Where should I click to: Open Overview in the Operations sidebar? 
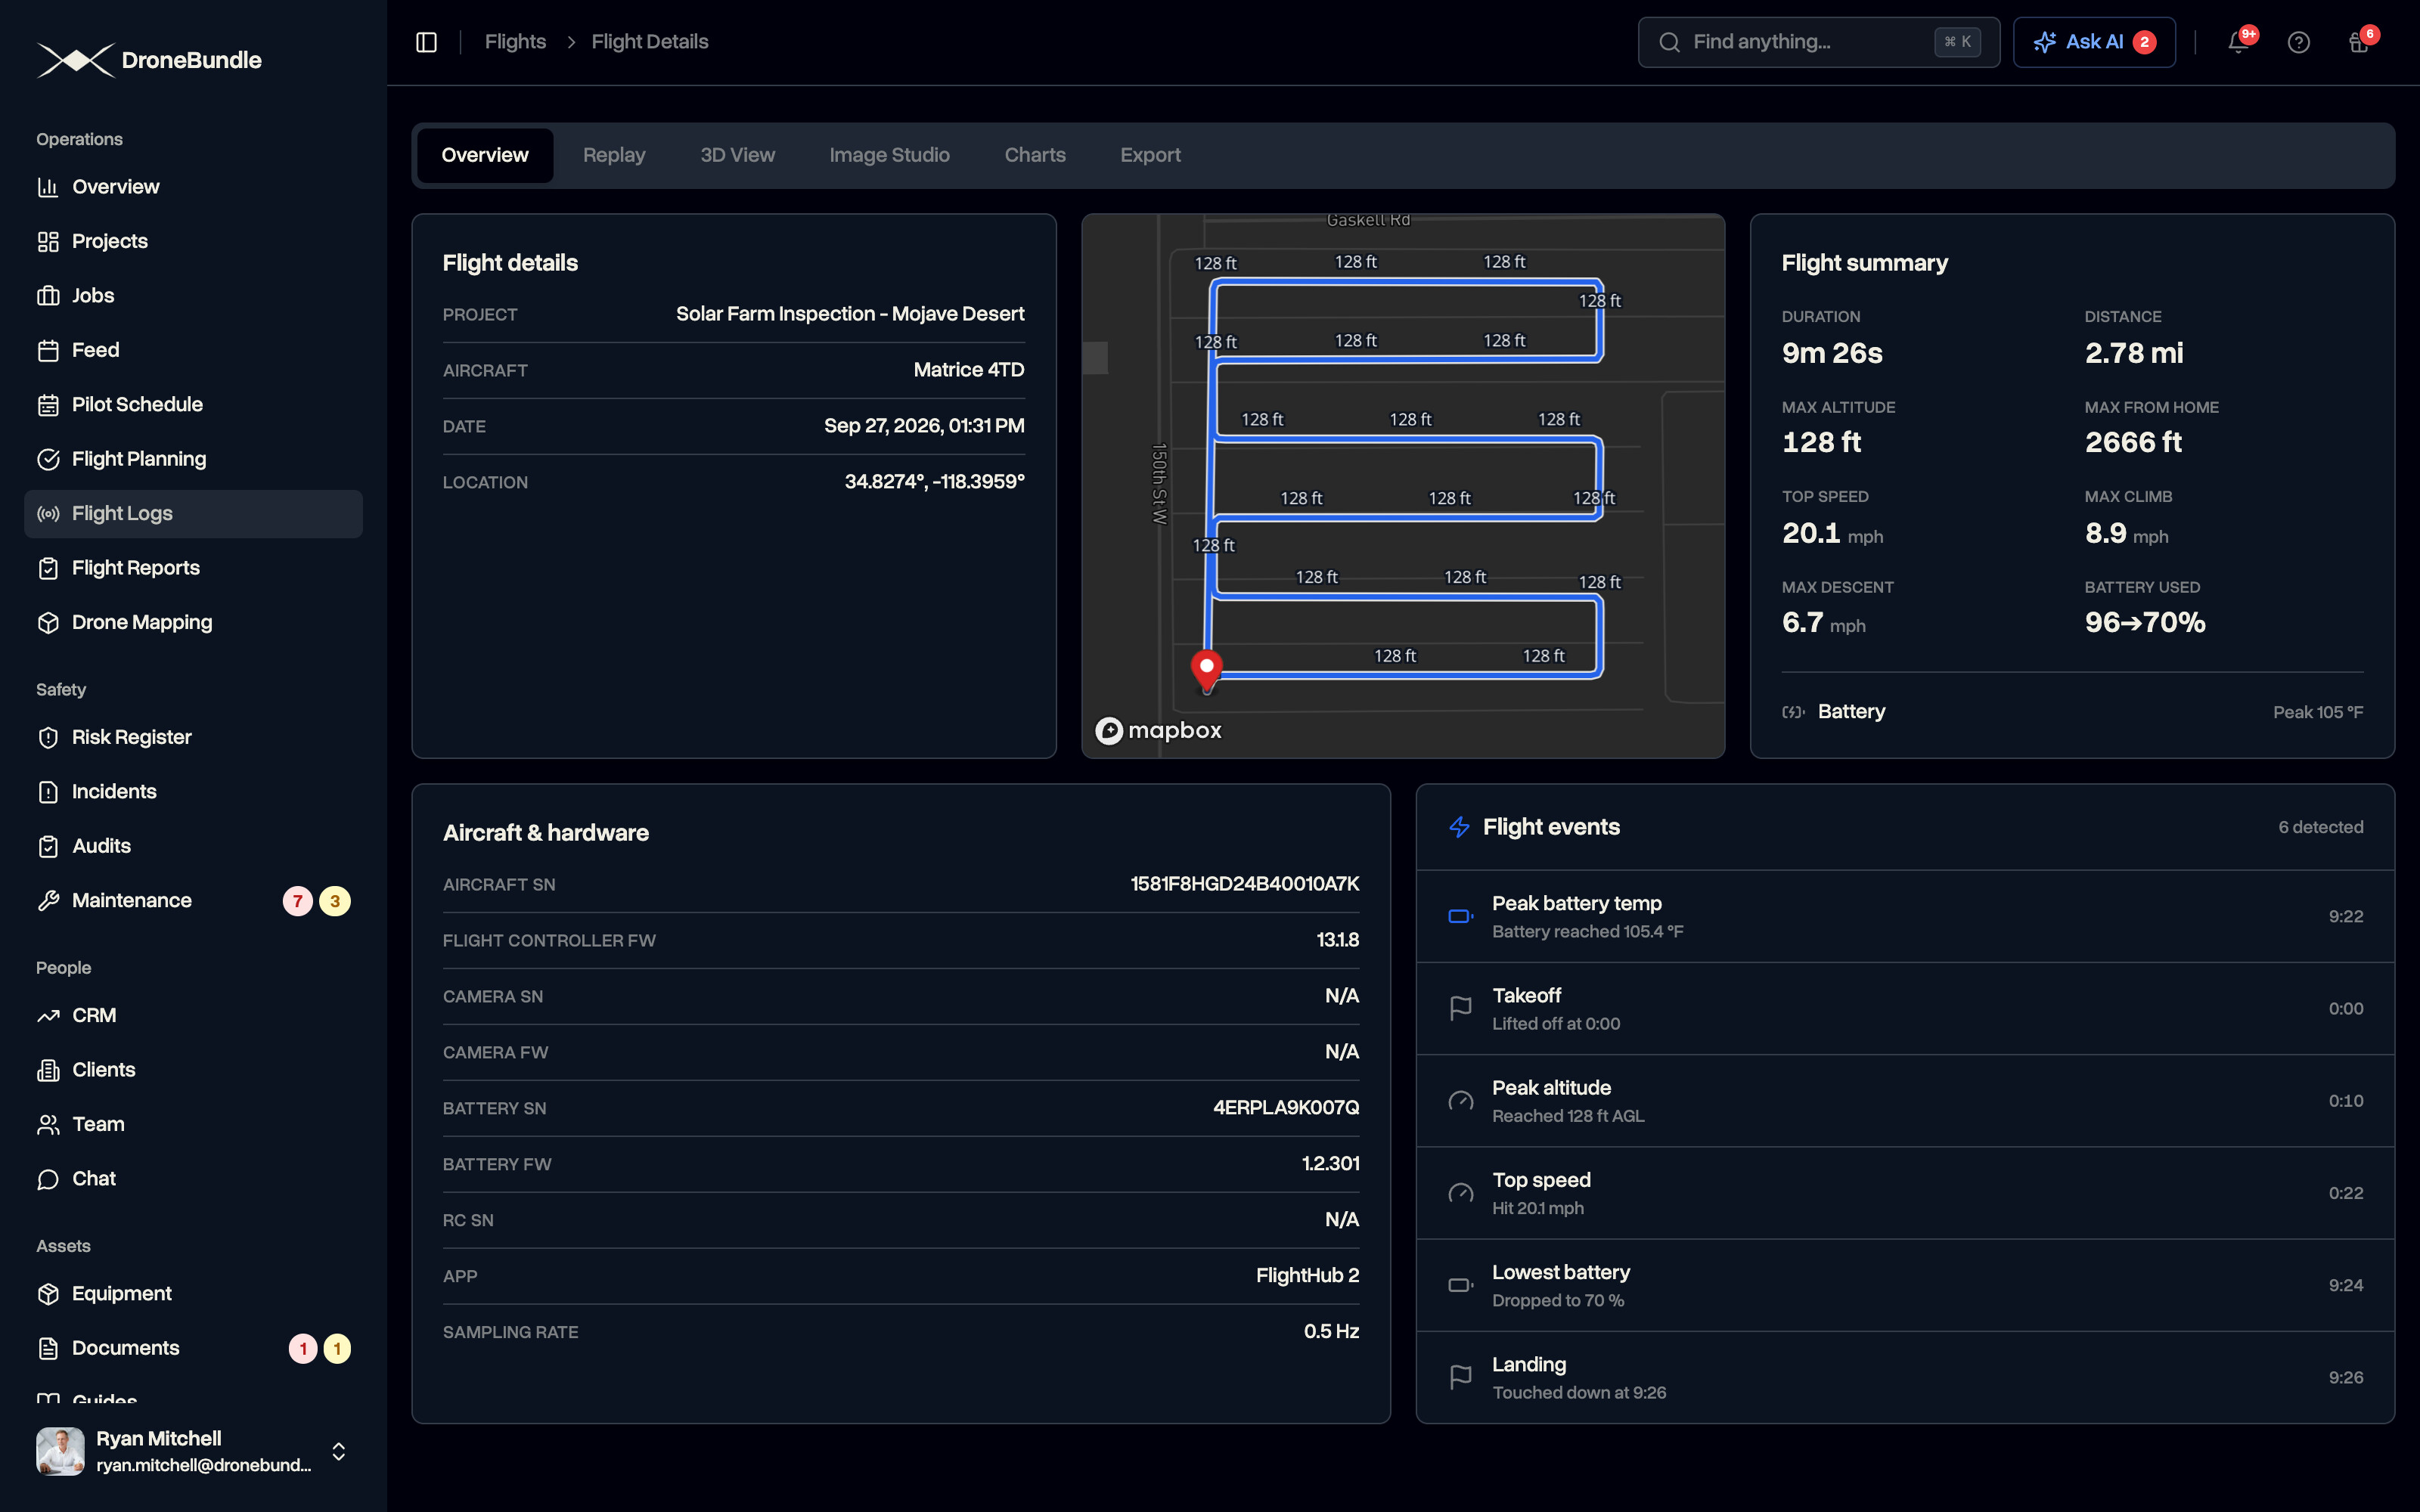coord(193,187)
